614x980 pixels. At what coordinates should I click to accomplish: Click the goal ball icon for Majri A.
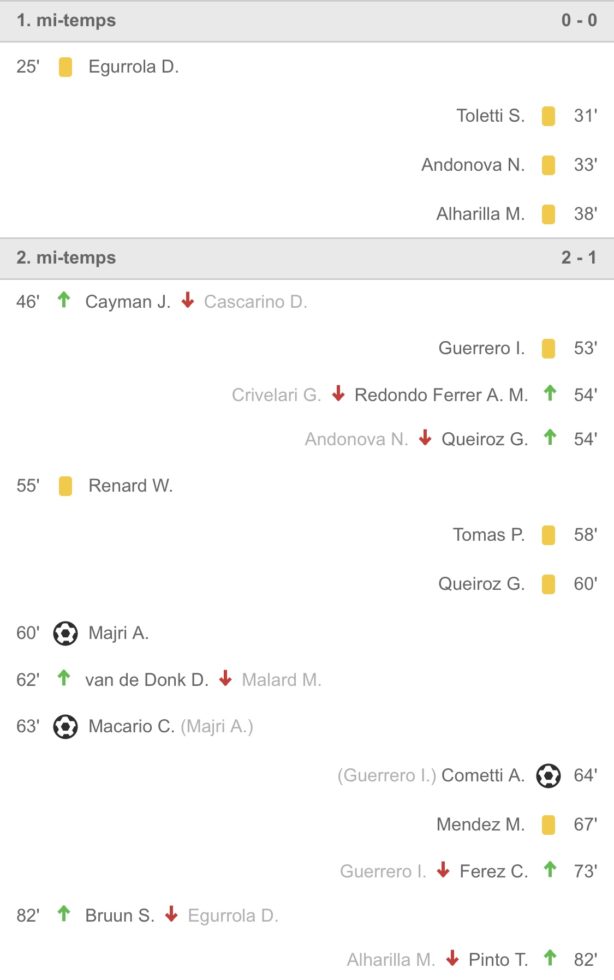coord(65,633)
